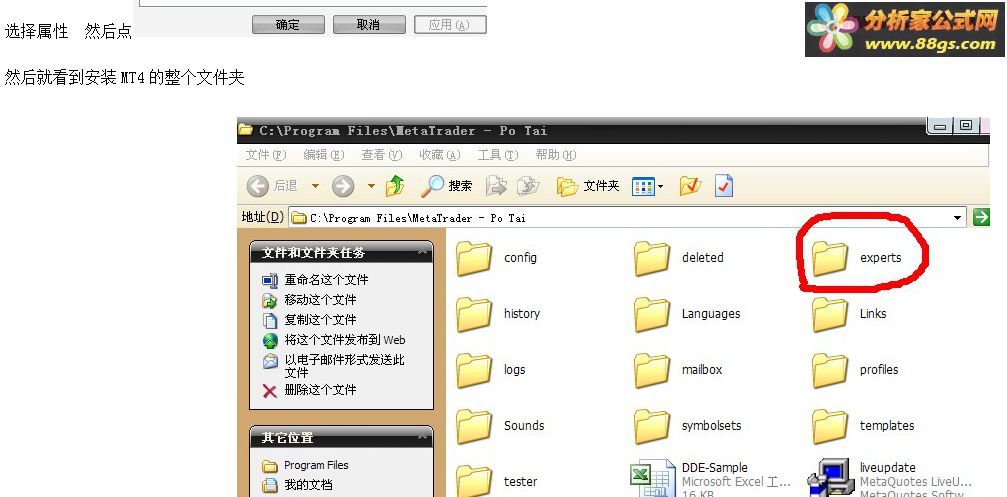Image resolution: width=1007 pixels, height=497 pixels.
Task: Click 复制这个文件 task link
Action: click(309, 320)
